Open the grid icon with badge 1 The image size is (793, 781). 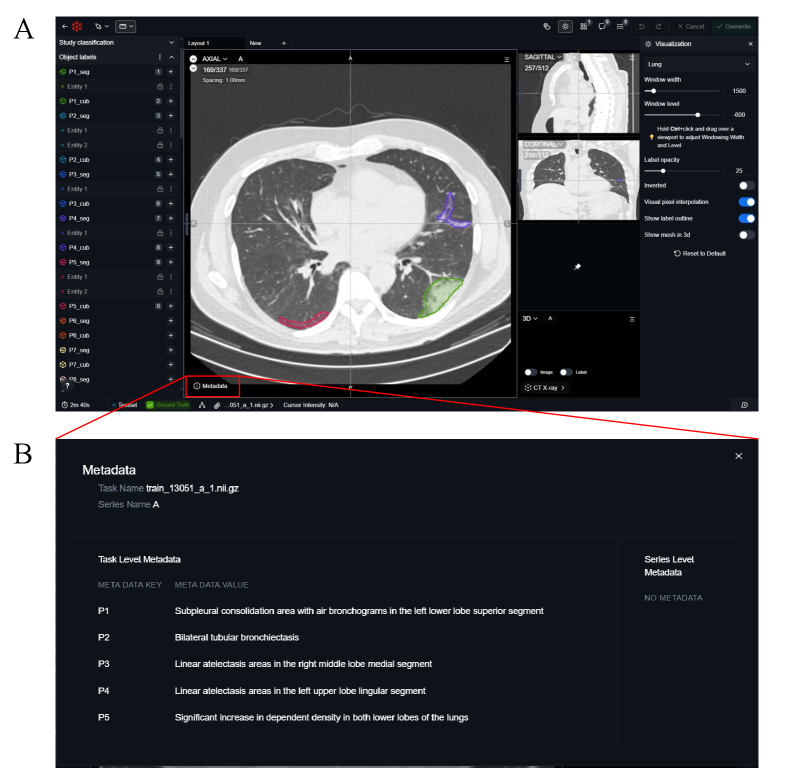(x=584, y=26)
